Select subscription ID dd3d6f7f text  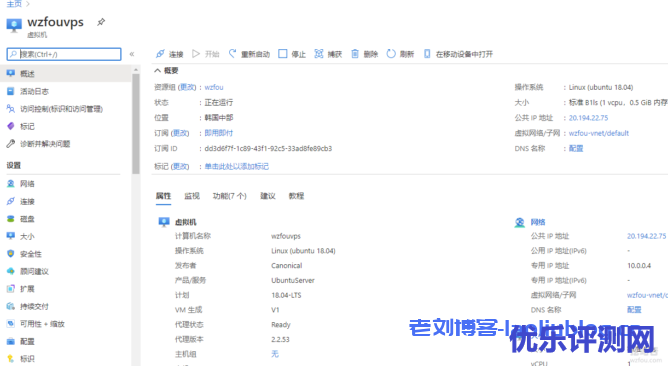tap(268, 148)
